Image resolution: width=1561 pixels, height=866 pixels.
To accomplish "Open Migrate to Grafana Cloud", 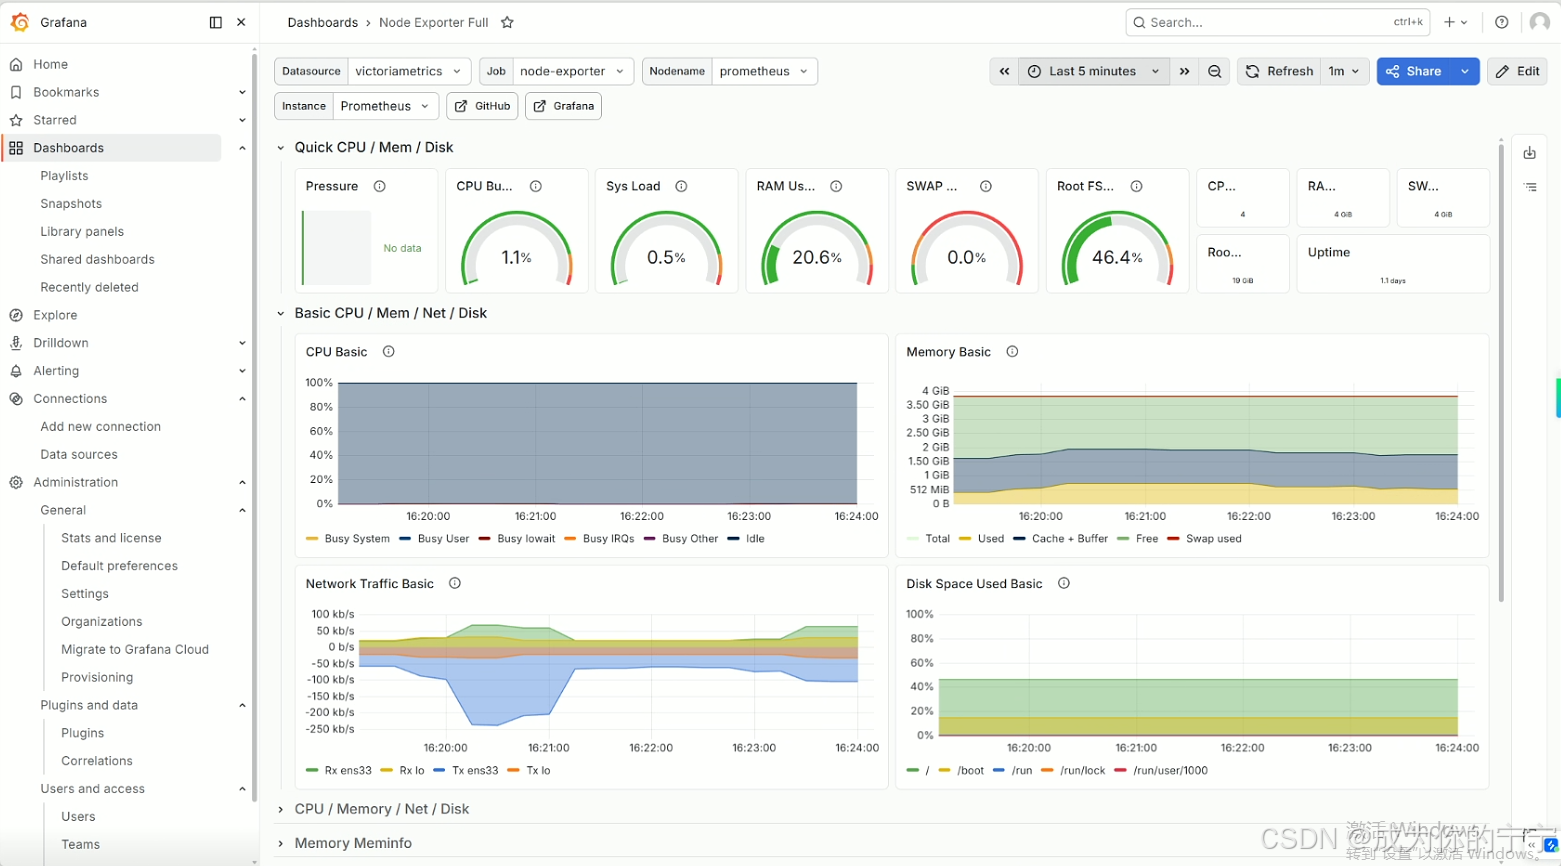I will coord(135,650).
